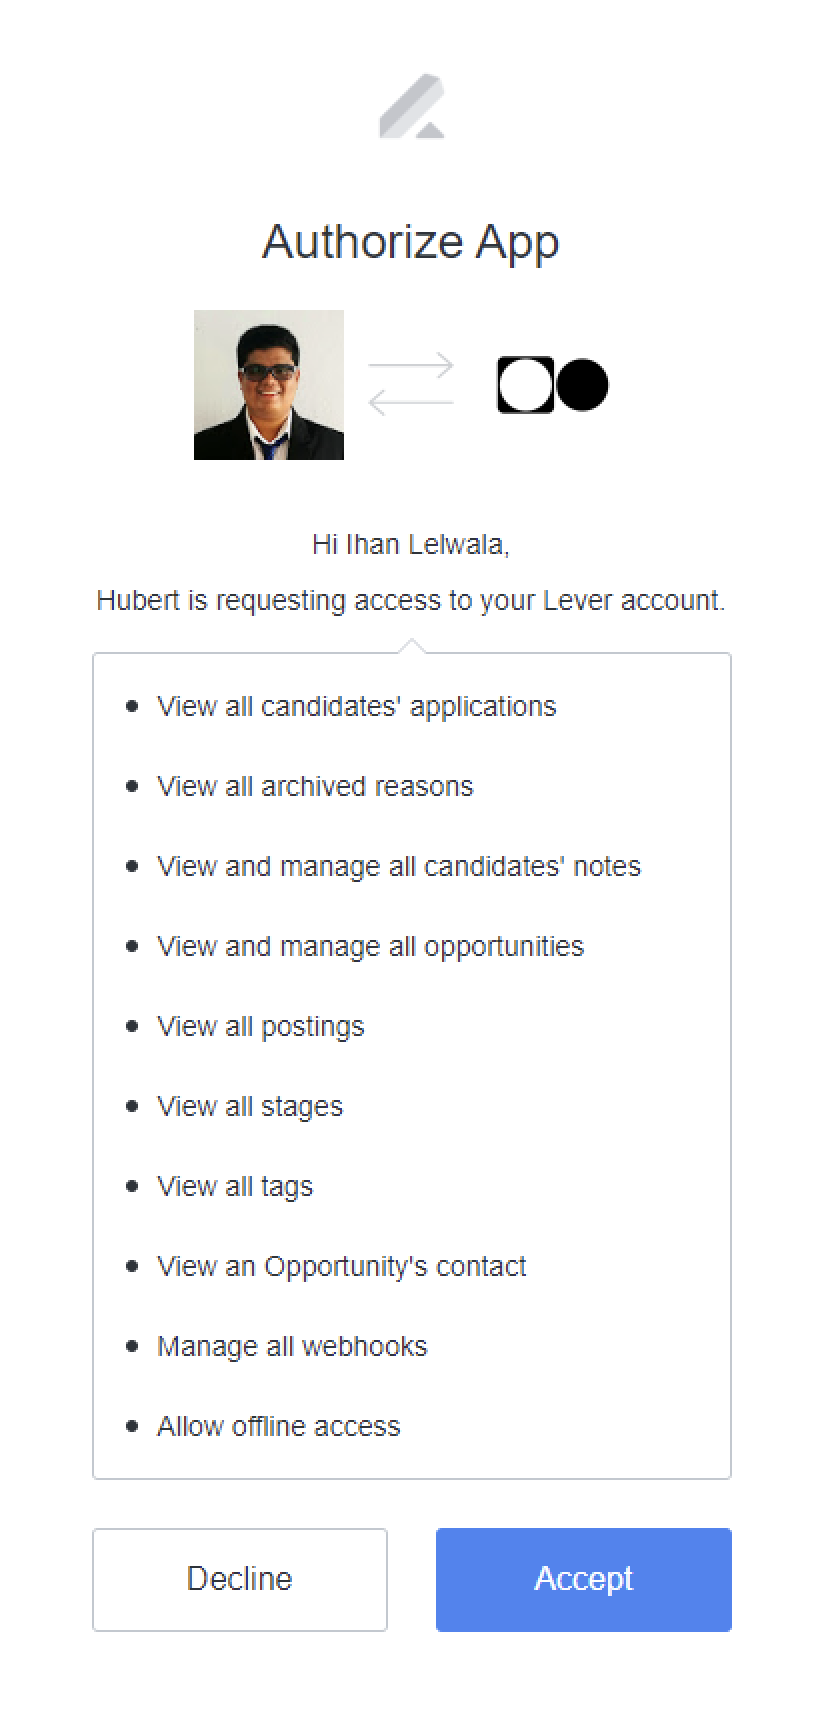Select 'View all archived reasons' permission

(314, 787)
